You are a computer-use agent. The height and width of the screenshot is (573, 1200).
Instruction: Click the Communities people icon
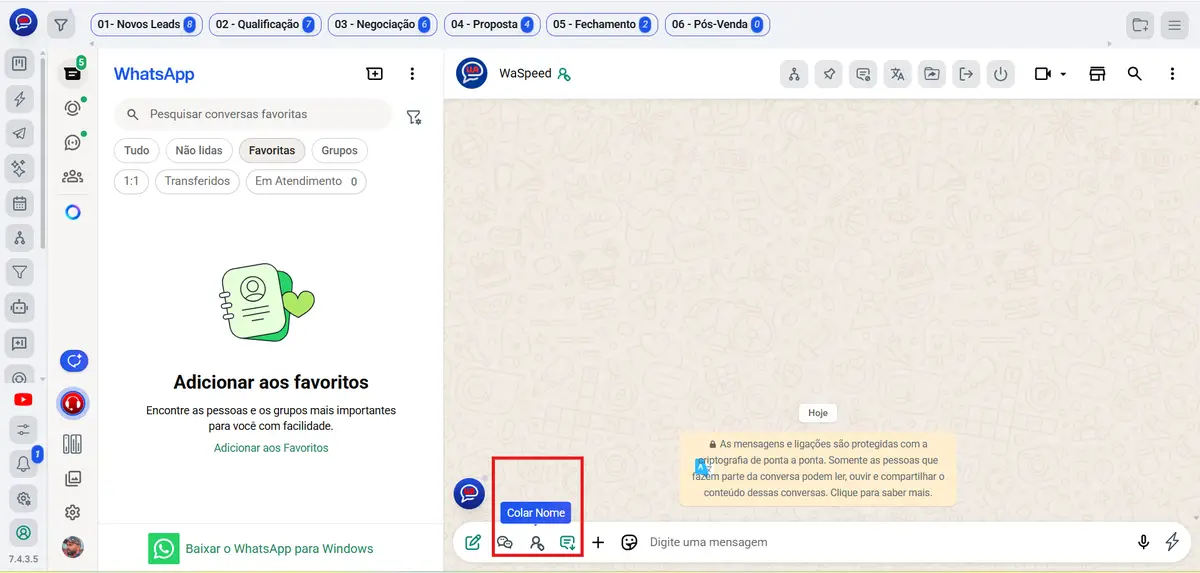[x=72, y=177]
